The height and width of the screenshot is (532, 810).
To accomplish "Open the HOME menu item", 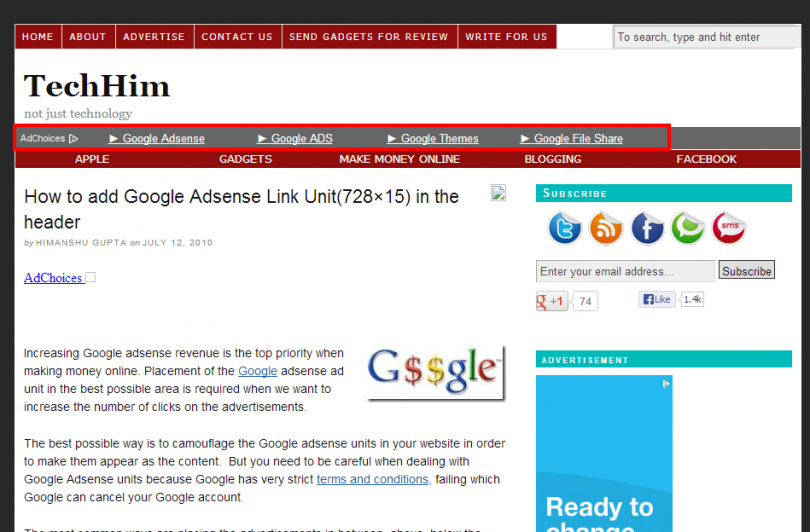I will 38,37.
